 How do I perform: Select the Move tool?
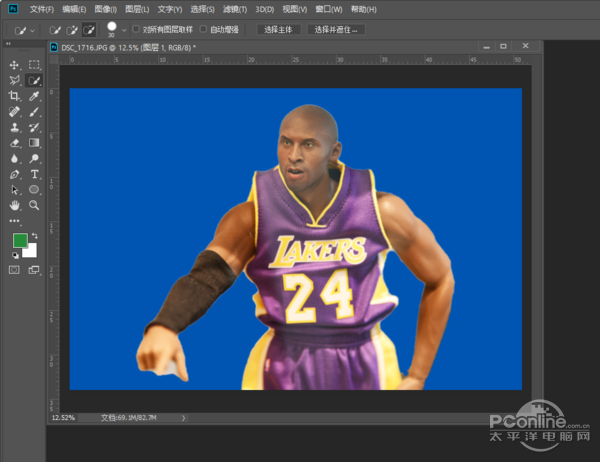(14, 65)
